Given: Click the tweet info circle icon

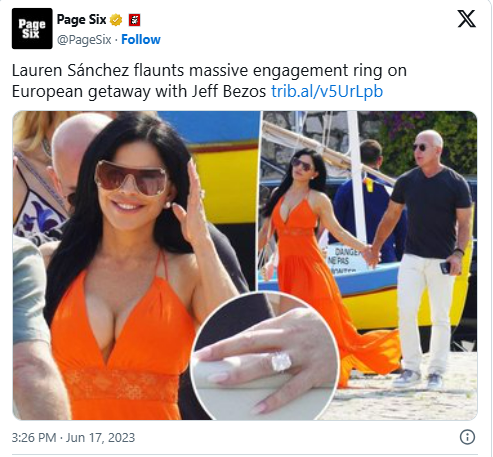Looking at the screenshot, I should pos(467,437).
